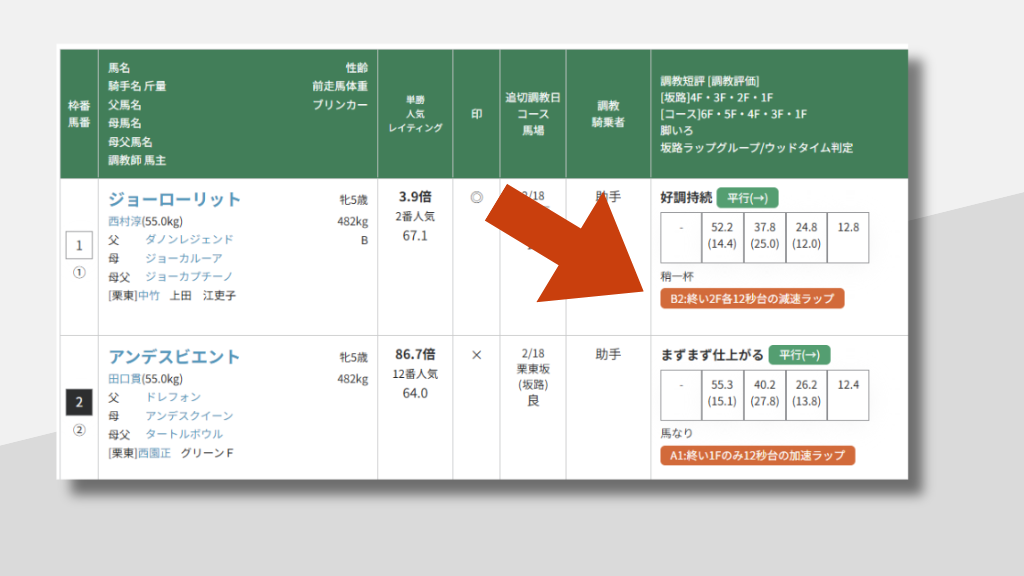Click the 52.2 time cell for ジョーローリット
Image resolution: width=1024 pixels, height=576 pixels.
click(x=722, y=235)
